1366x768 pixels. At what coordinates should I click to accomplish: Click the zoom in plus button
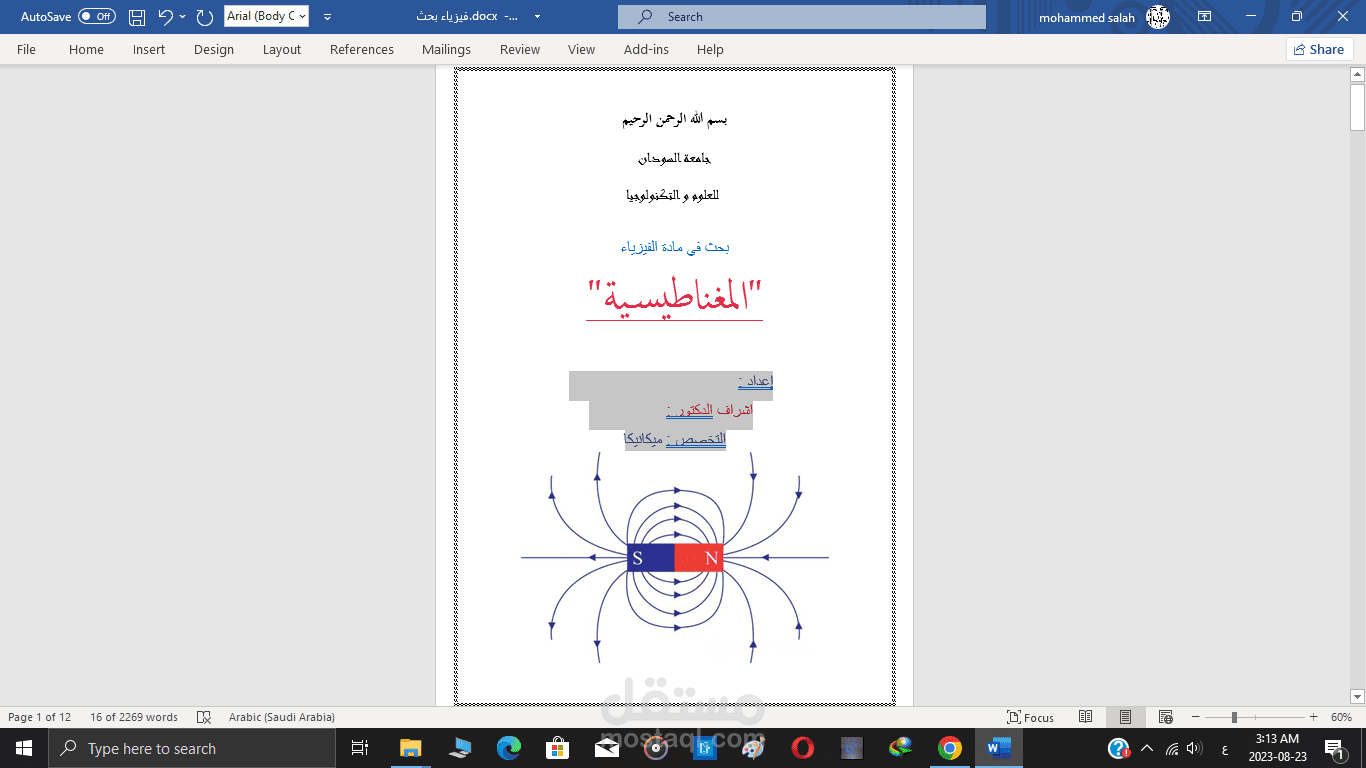coord(1313,717)
